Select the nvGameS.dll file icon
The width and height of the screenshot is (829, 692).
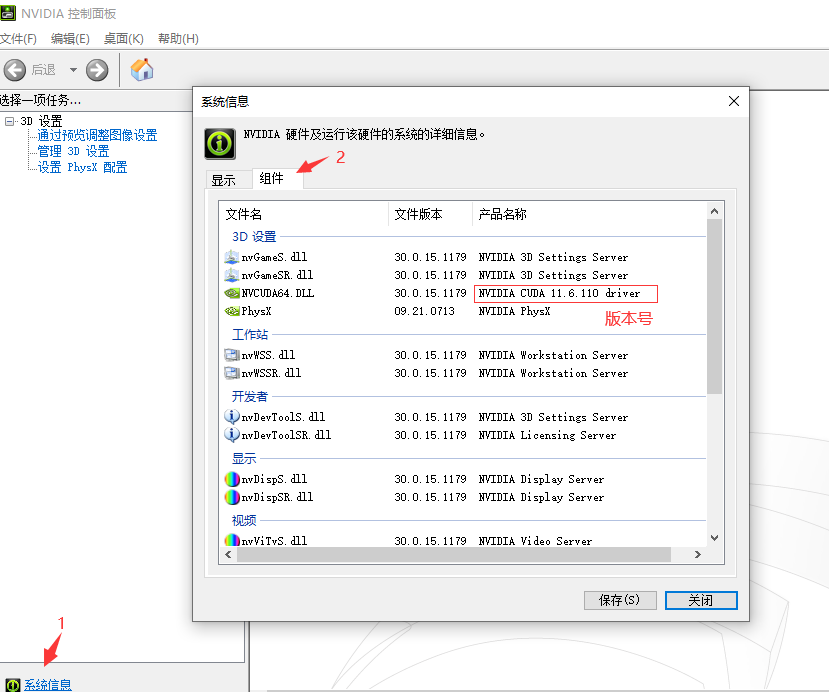click(232, 257)
